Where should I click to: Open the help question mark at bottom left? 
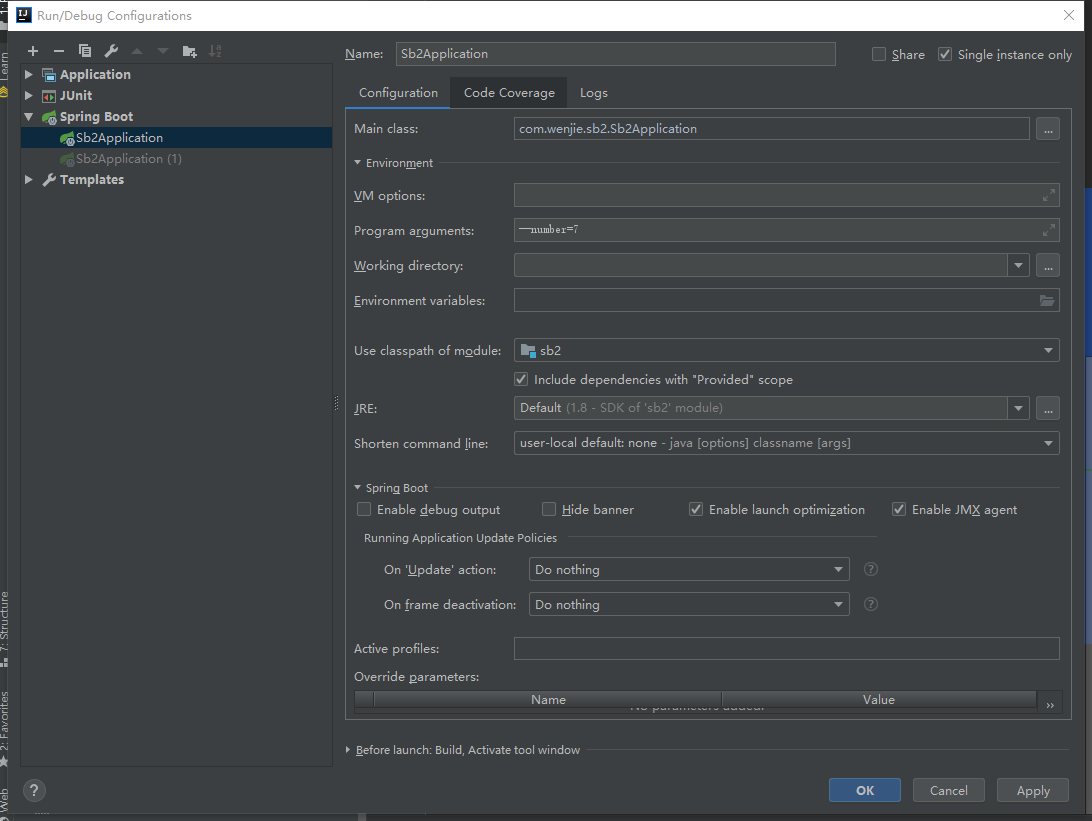34,790
